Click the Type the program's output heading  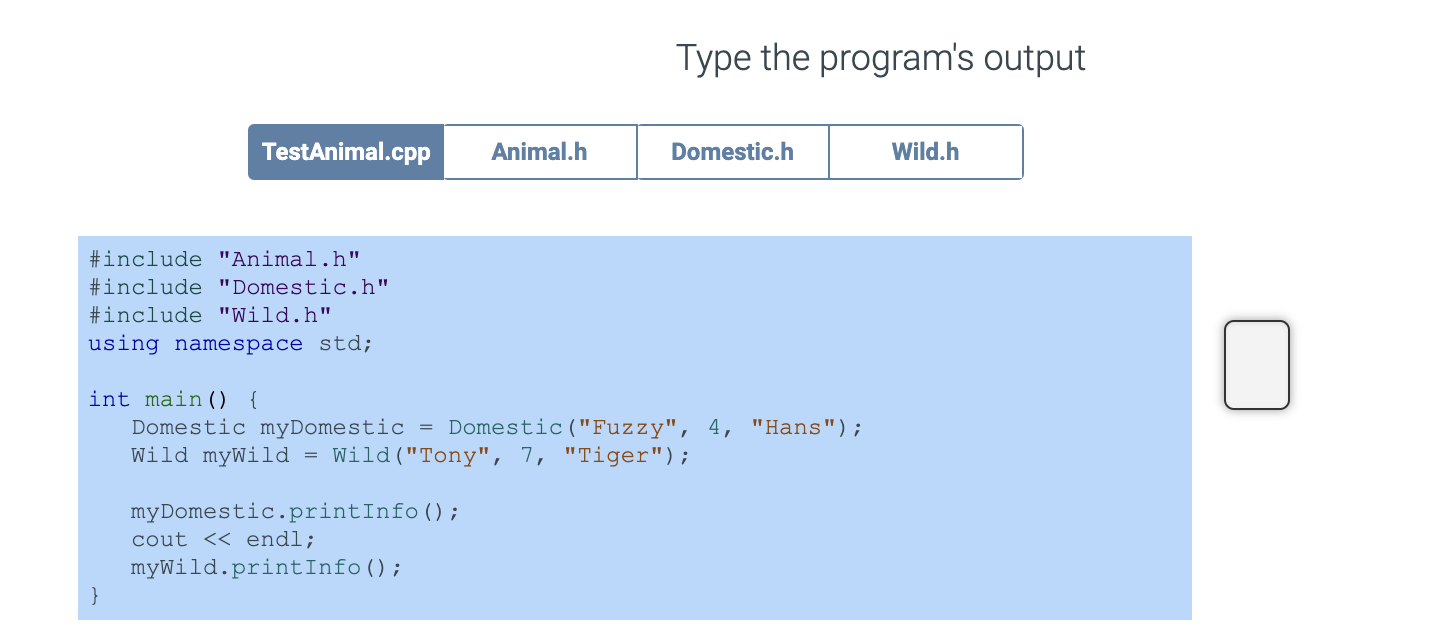[880, 57]
